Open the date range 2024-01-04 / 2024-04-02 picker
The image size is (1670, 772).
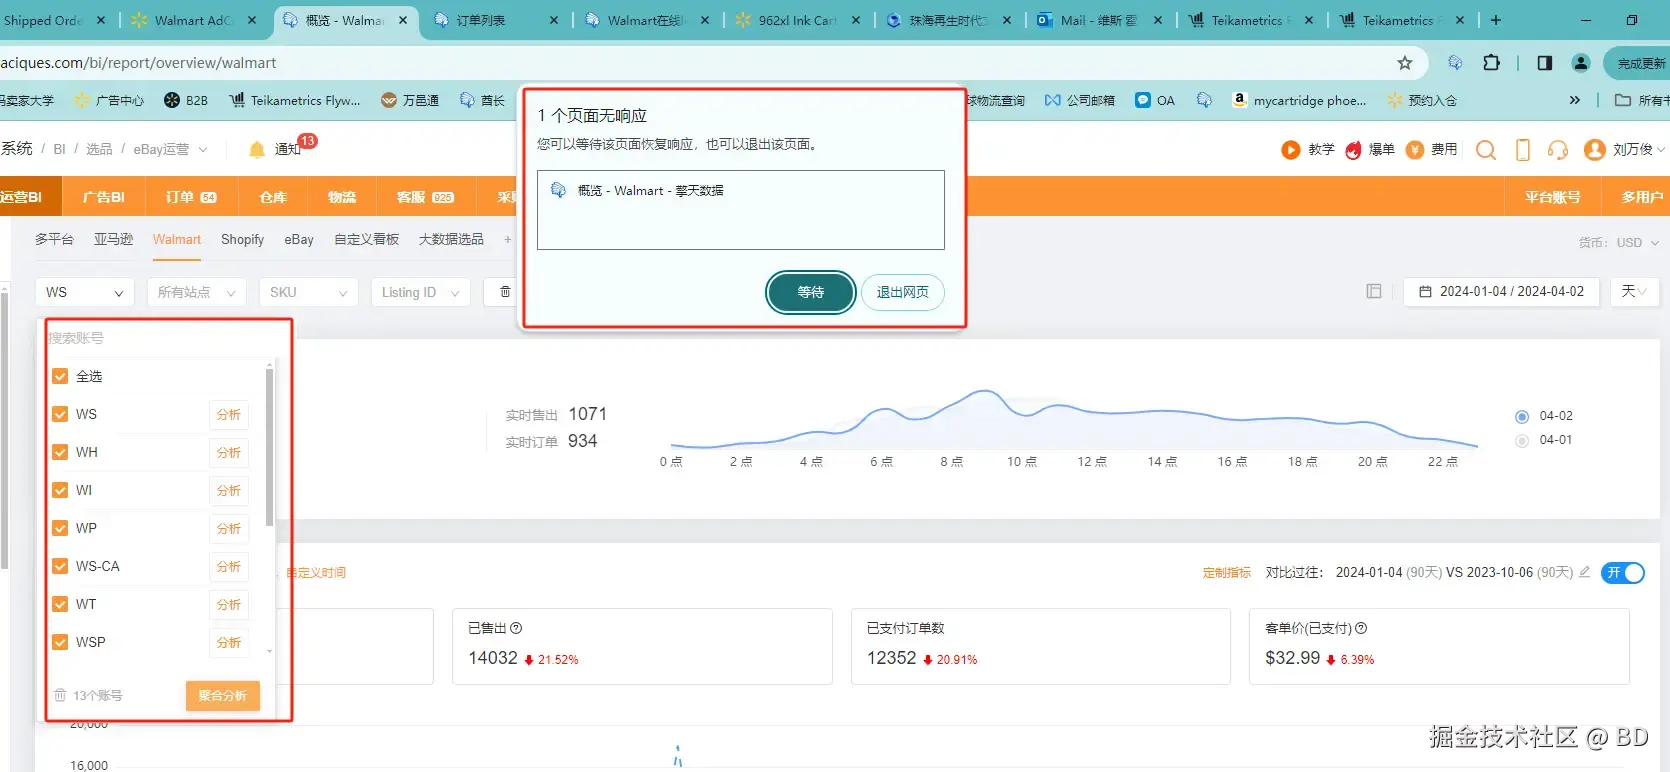[1501, 292]
